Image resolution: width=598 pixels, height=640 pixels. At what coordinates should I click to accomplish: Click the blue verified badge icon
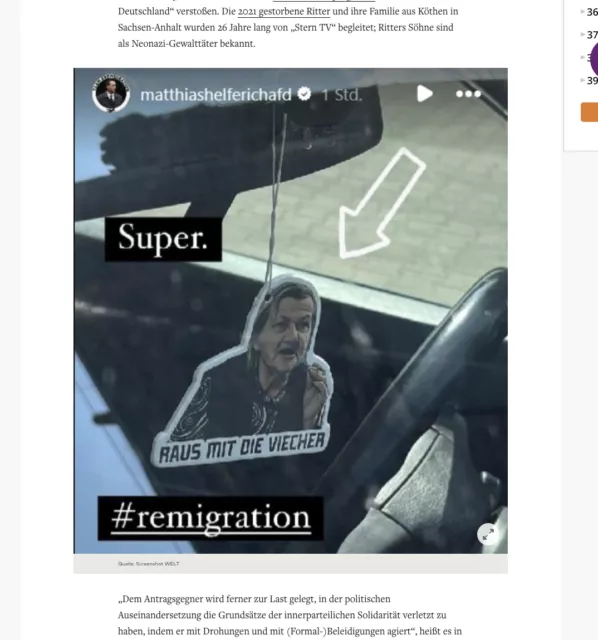(304, 94)
